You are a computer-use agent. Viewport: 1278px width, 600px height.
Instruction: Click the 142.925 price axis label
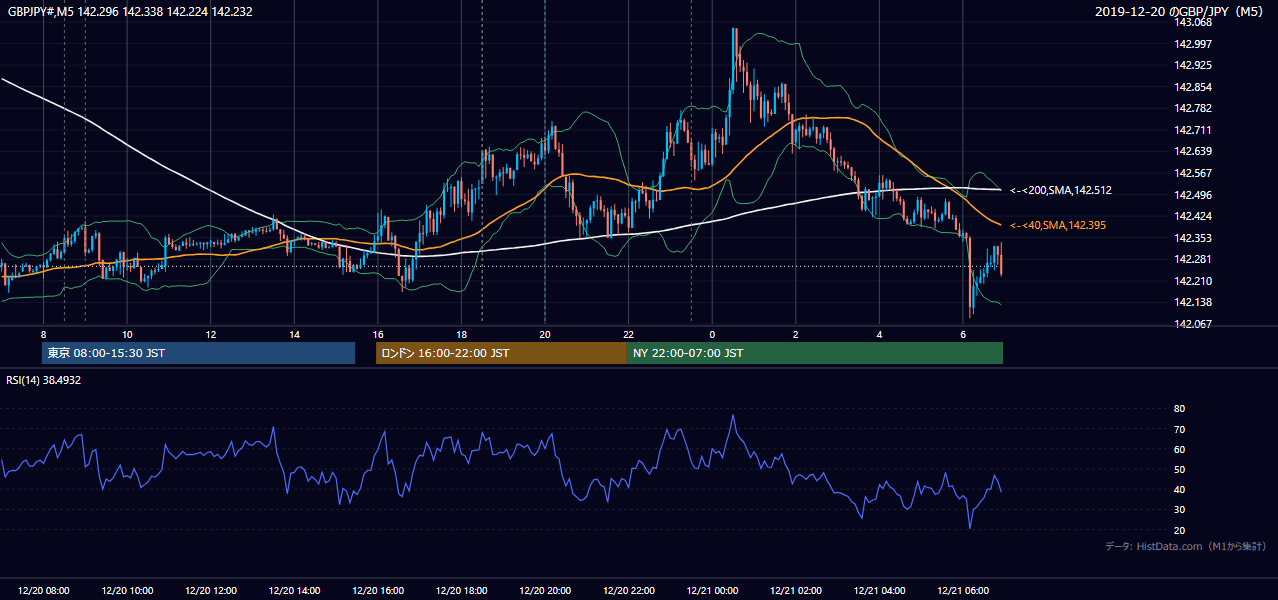(x=1192, y=65)
